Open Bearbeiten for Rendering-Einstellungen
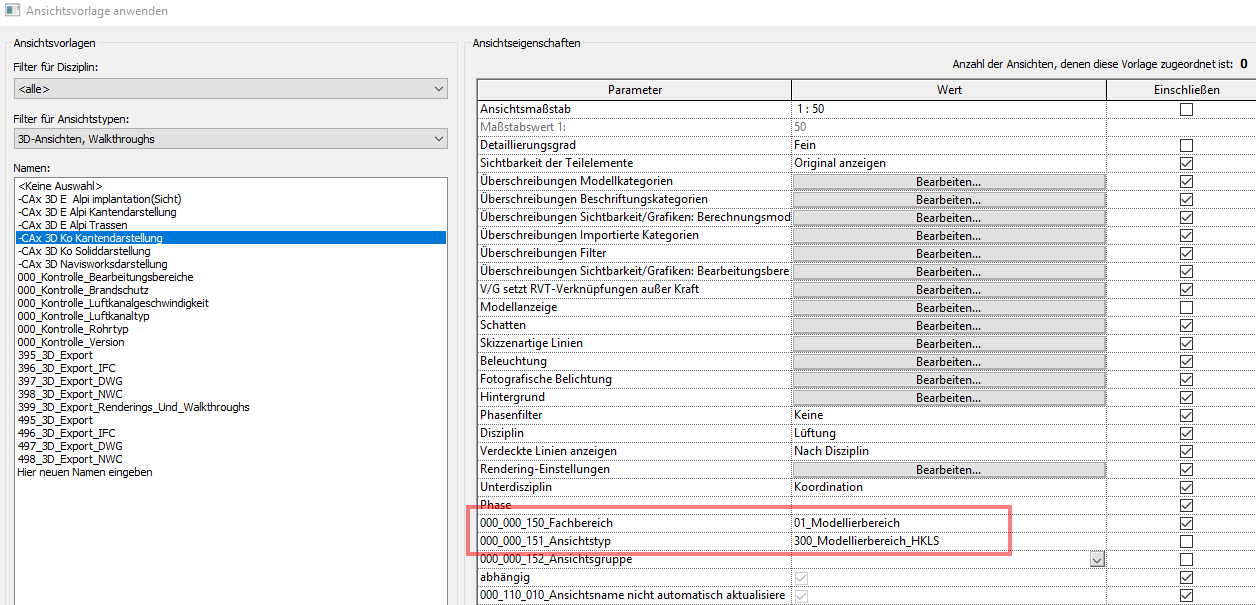 pos(948,469)
